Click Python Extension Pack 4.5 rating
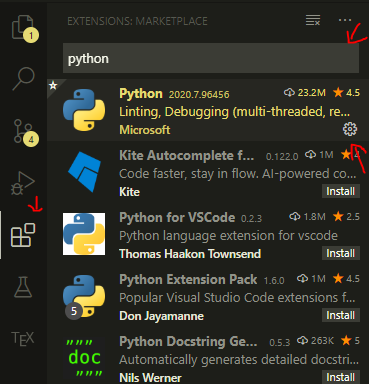369x384 pixels. point(347,279)
